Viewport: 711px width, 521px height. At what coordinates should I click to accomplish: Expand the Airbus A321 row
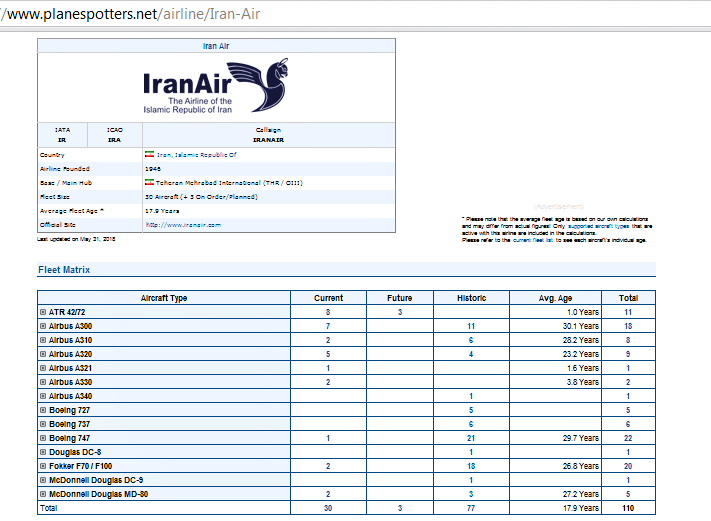pyautogui.click(x=43, y=368)
